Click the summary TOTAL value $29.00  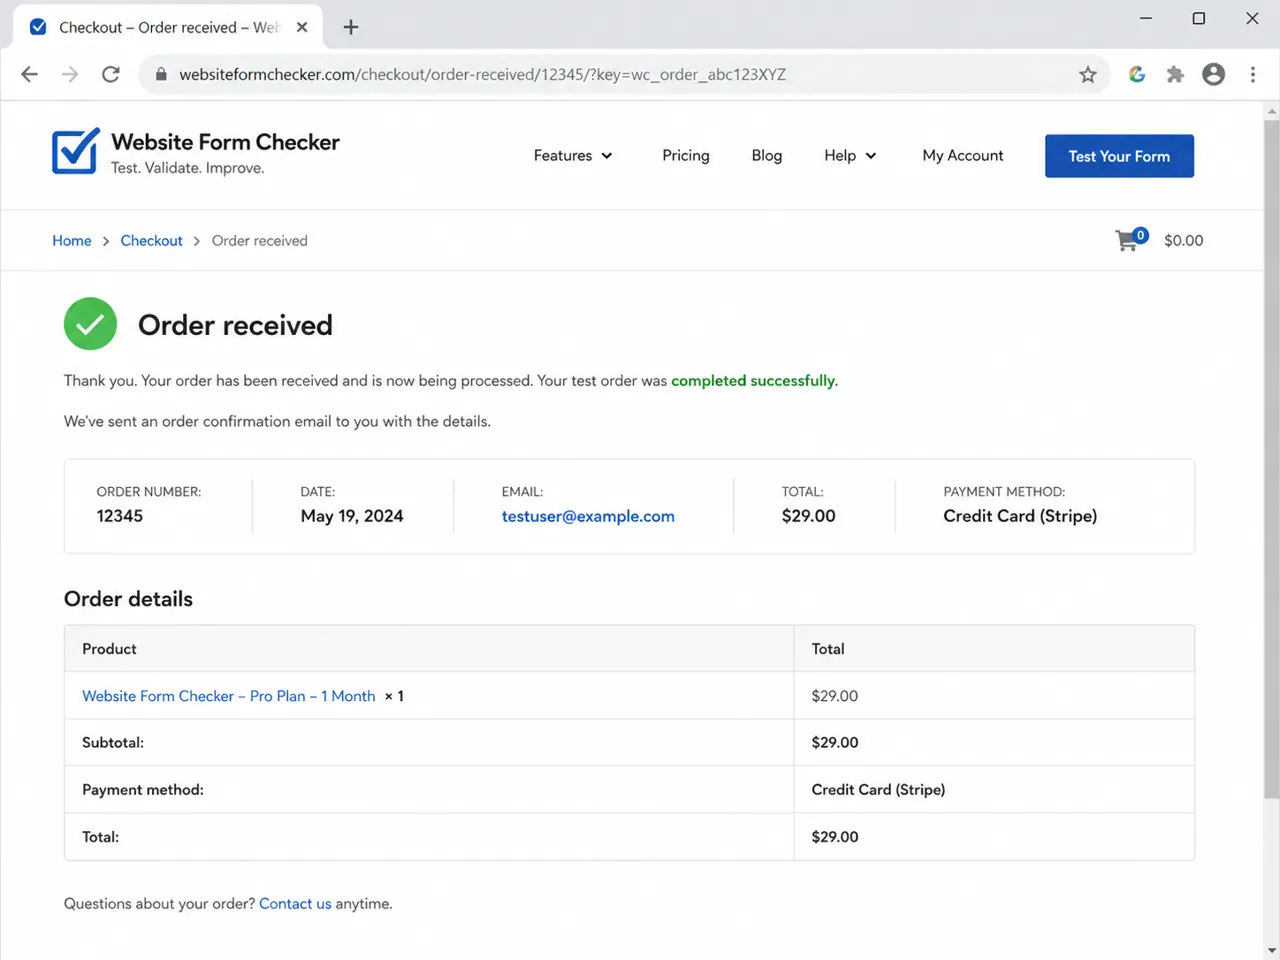(808, 516)
